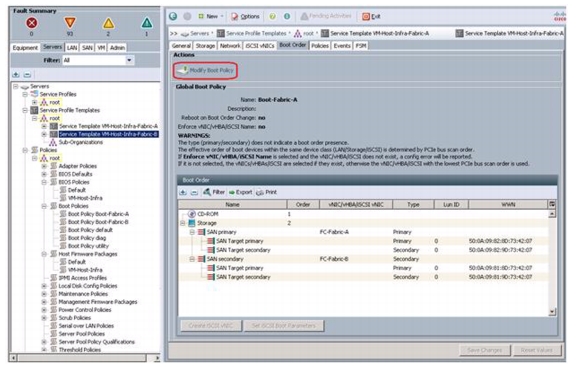Open the Policies tab
Screen dimensions: 576x367
tap(320, 46)
